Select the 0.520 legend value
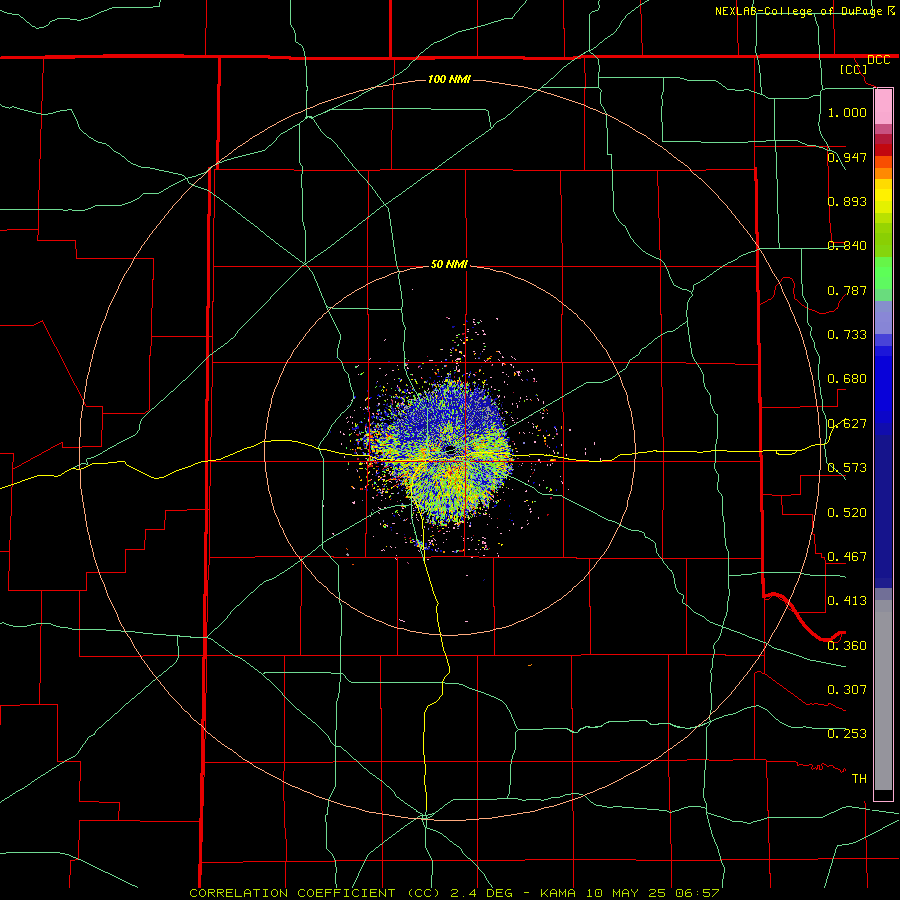Viewport: 900px width, 900px height. 847,513
